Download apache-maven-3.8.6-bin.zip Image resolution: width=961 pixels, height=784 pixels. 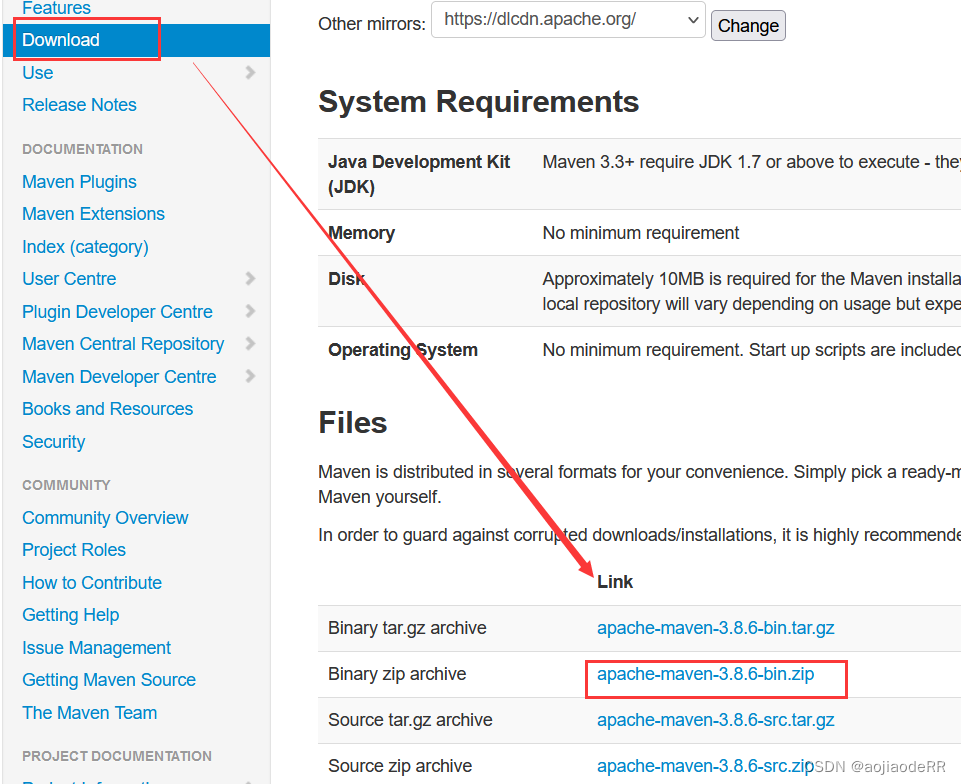pyautogui.click(x=705, y=674)
